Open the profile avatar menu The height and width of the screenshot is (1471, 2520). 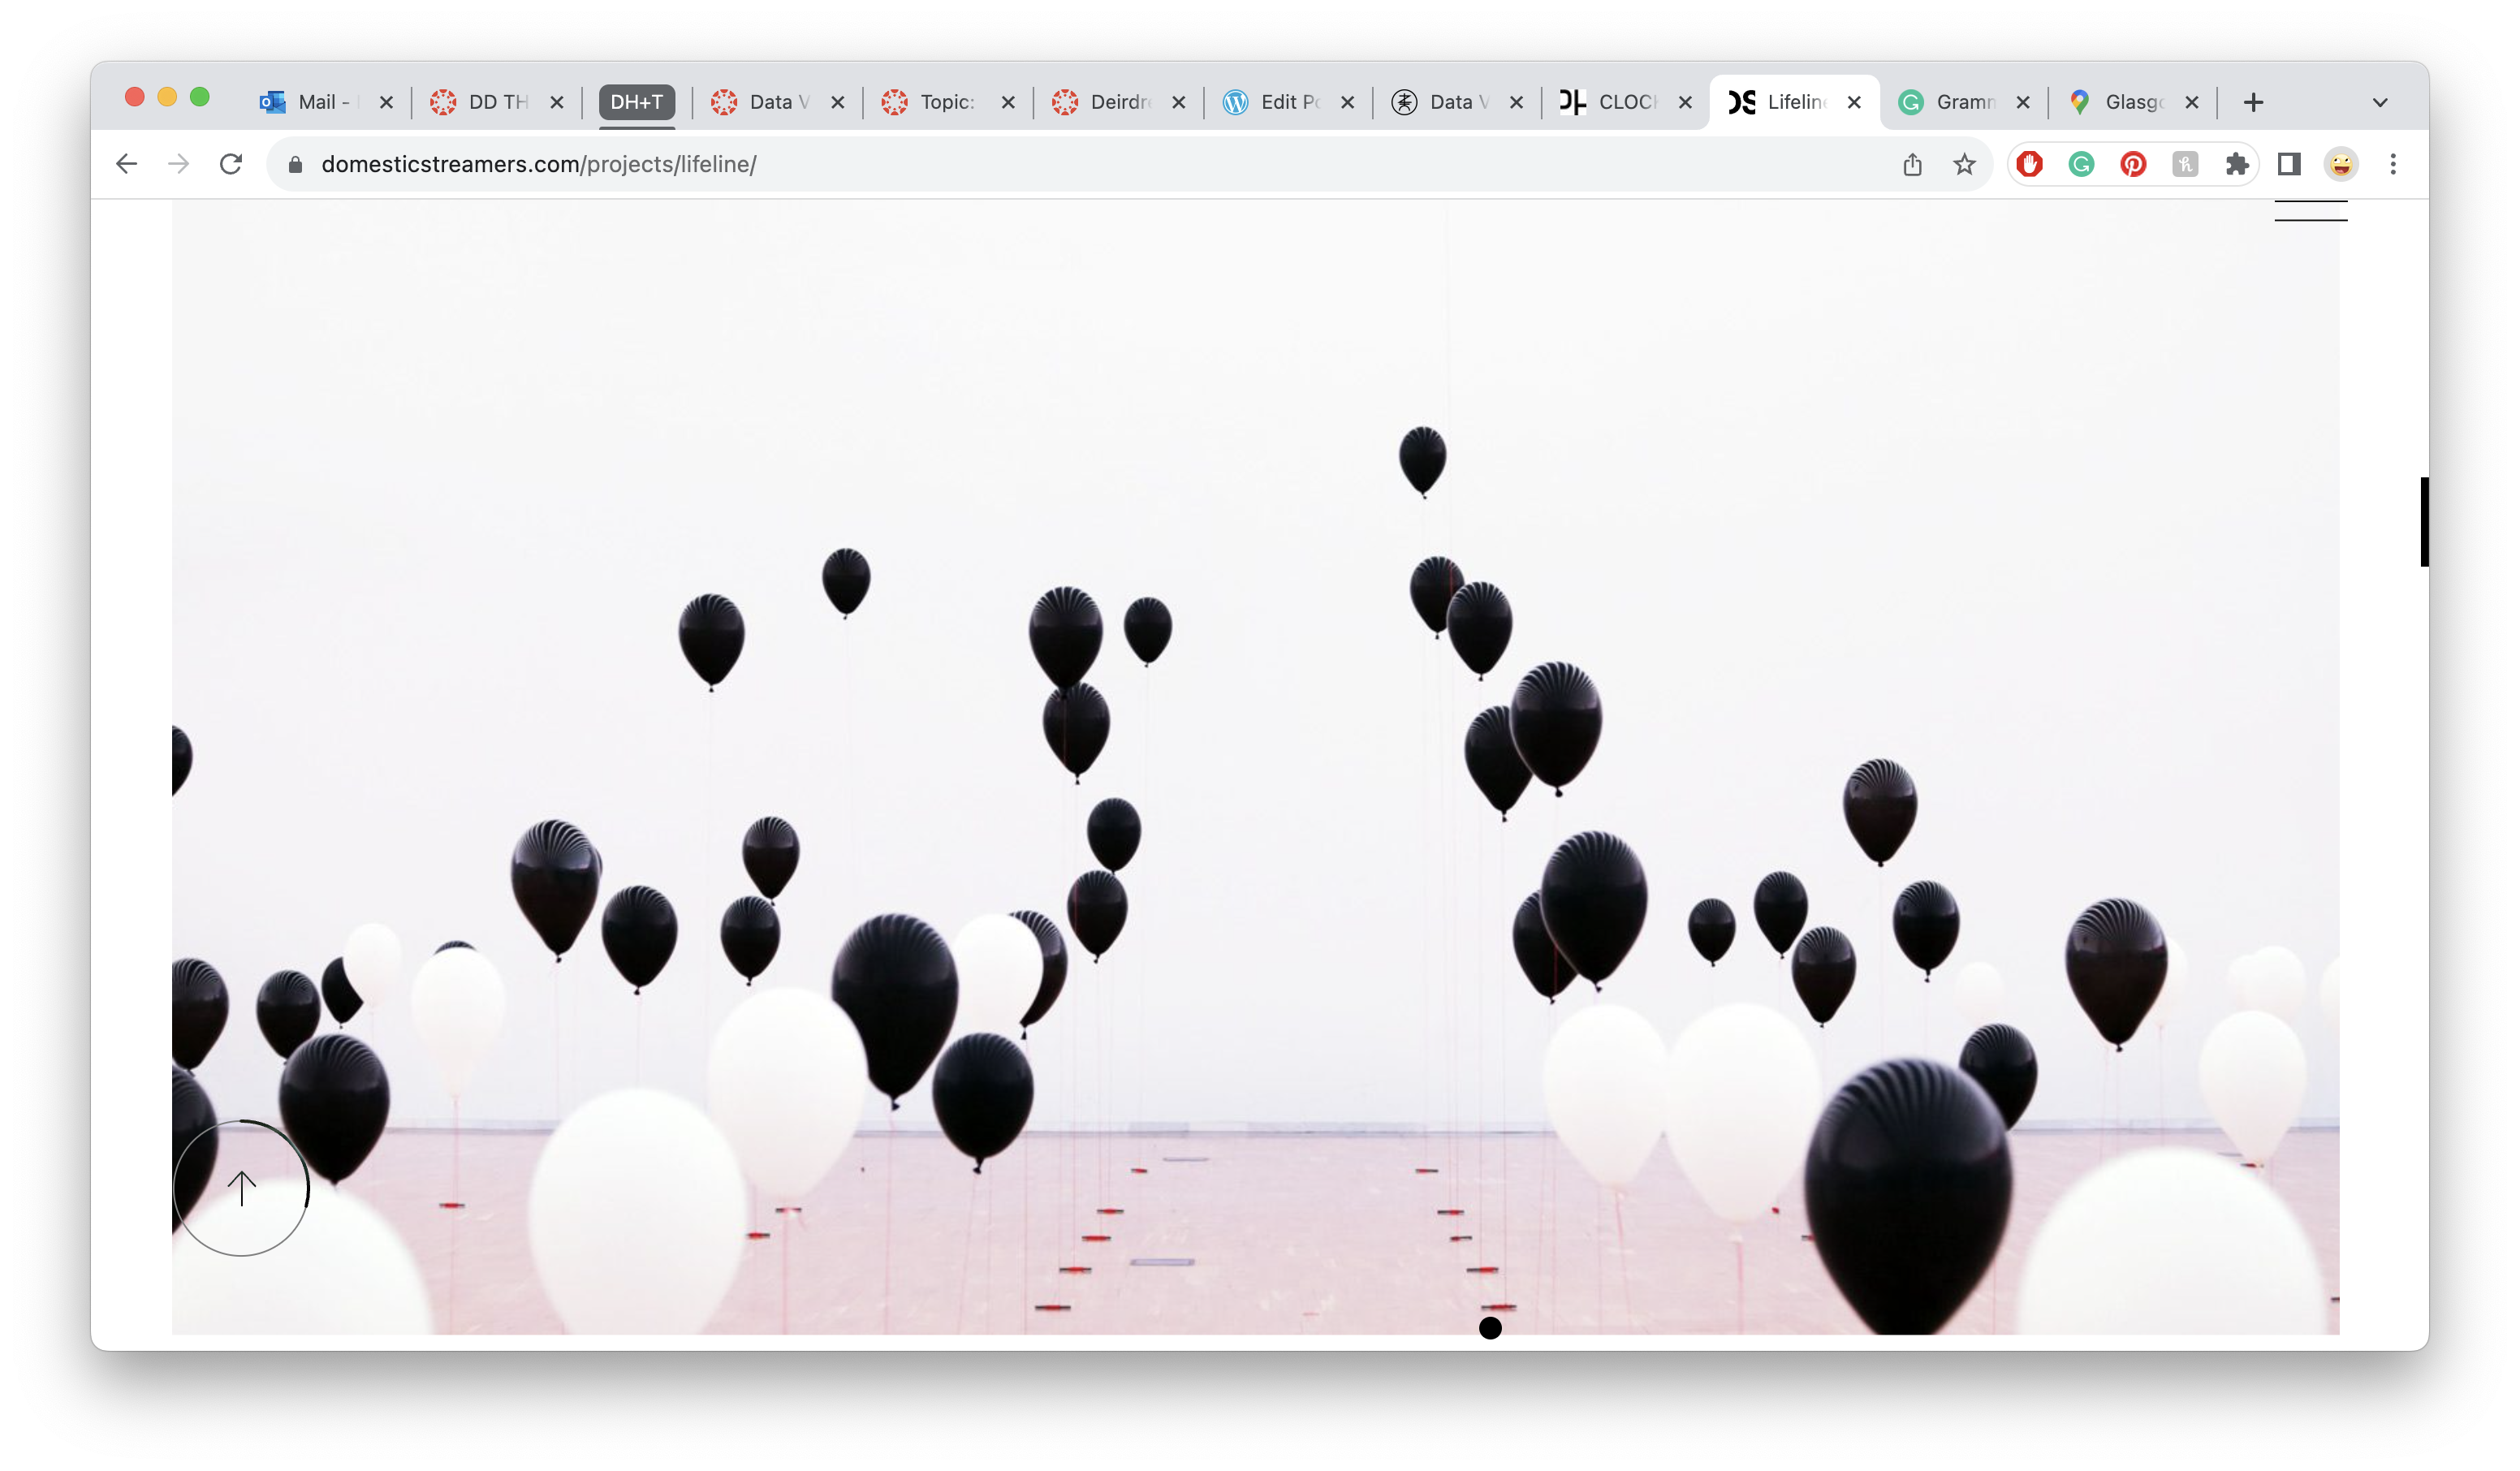(2341, 164)
